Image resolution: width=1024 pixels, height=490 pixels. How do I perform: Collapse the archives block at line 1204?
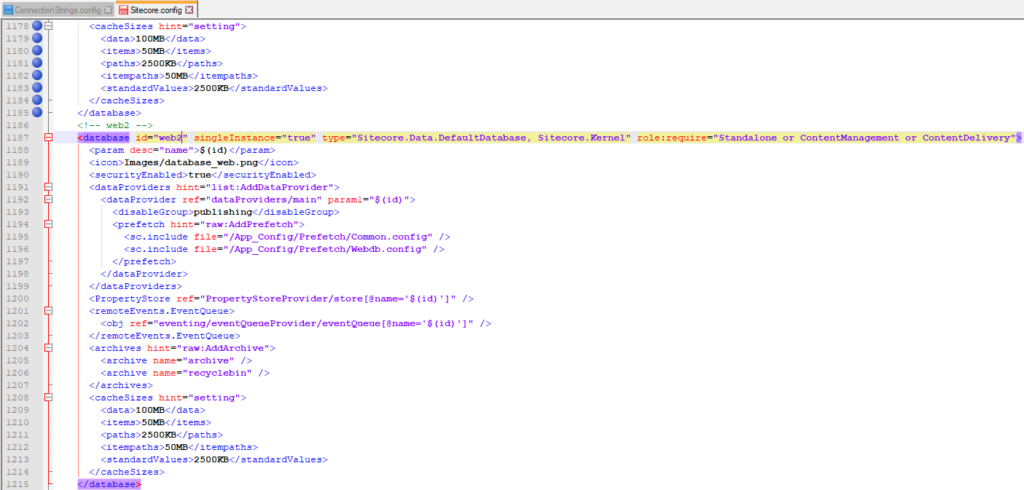[x=48, y=348]
